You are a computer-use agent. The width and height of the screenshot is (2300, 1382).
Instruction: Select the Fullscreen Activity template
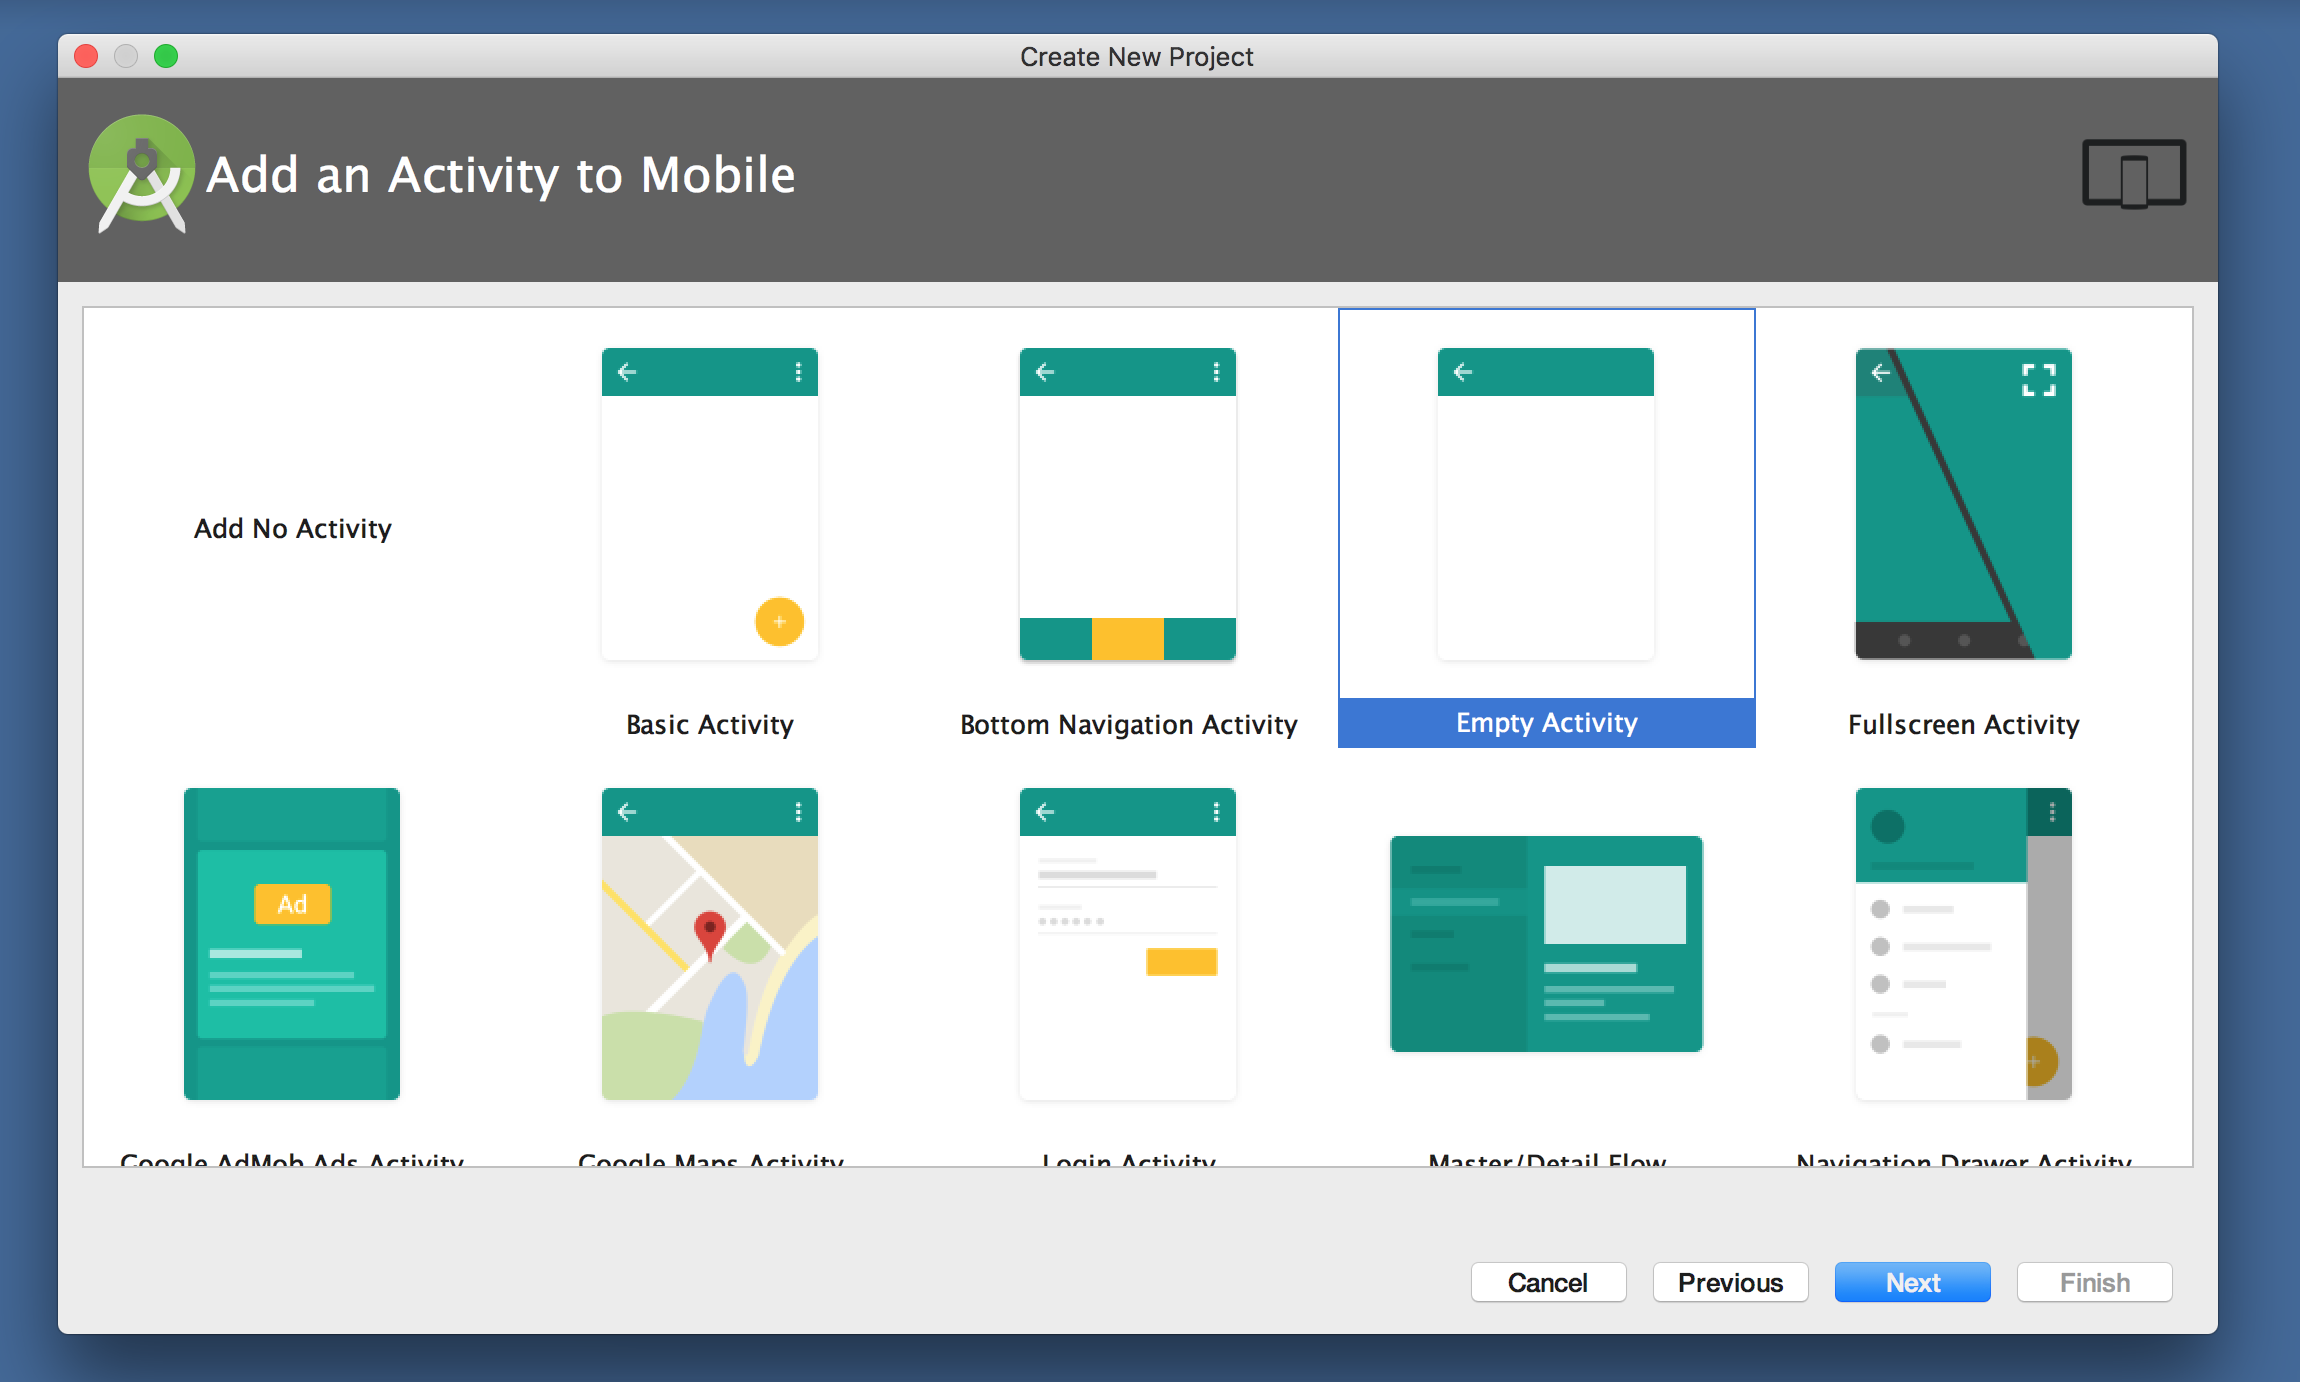click(1965, 526)
